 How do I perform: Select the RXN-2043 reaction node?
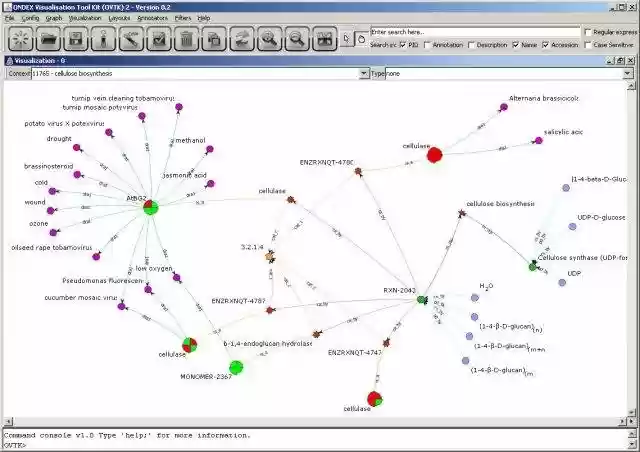click(x=422, y=300)
